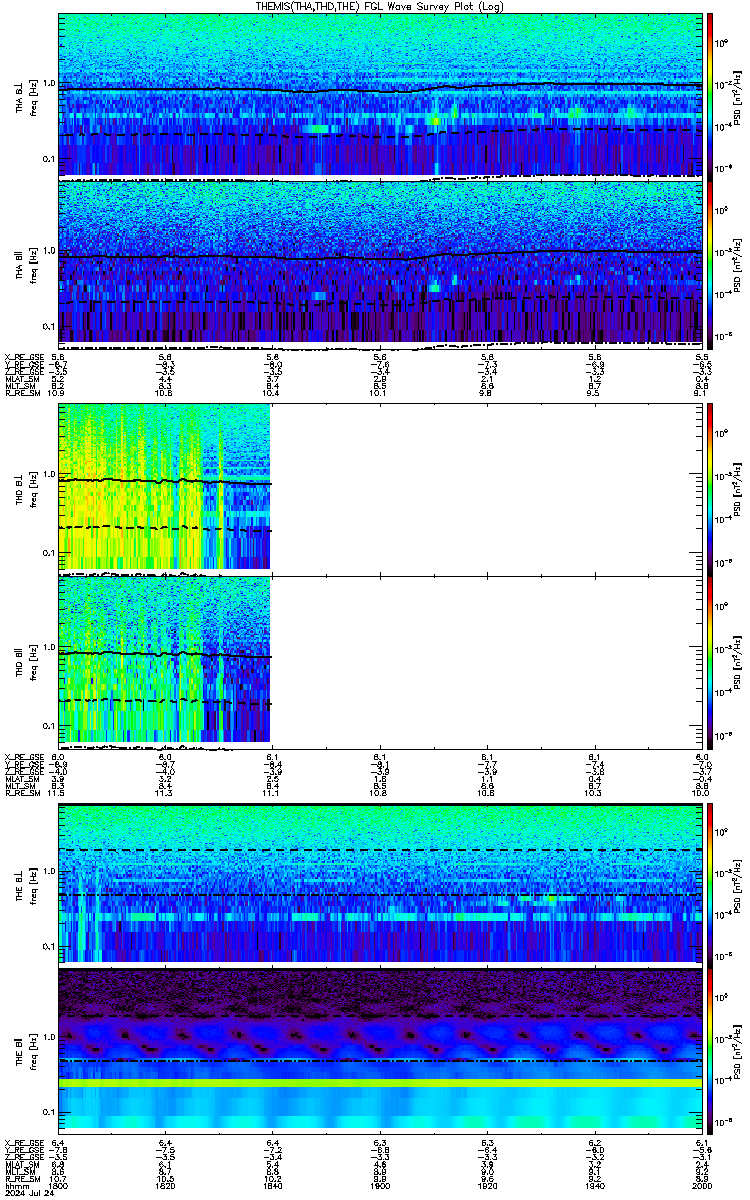The width and height of the screenshot is (750, 1200).
Task: Click the 1940 time tick label
Action: 595,1185
